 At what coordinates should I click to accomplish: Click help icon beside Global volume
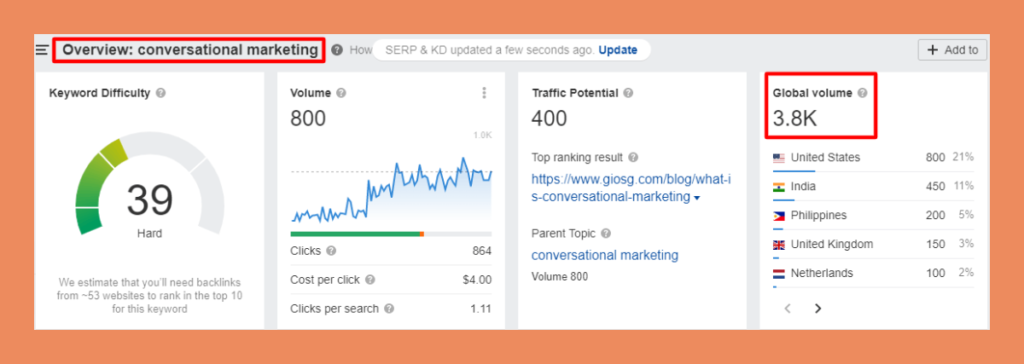862,93
